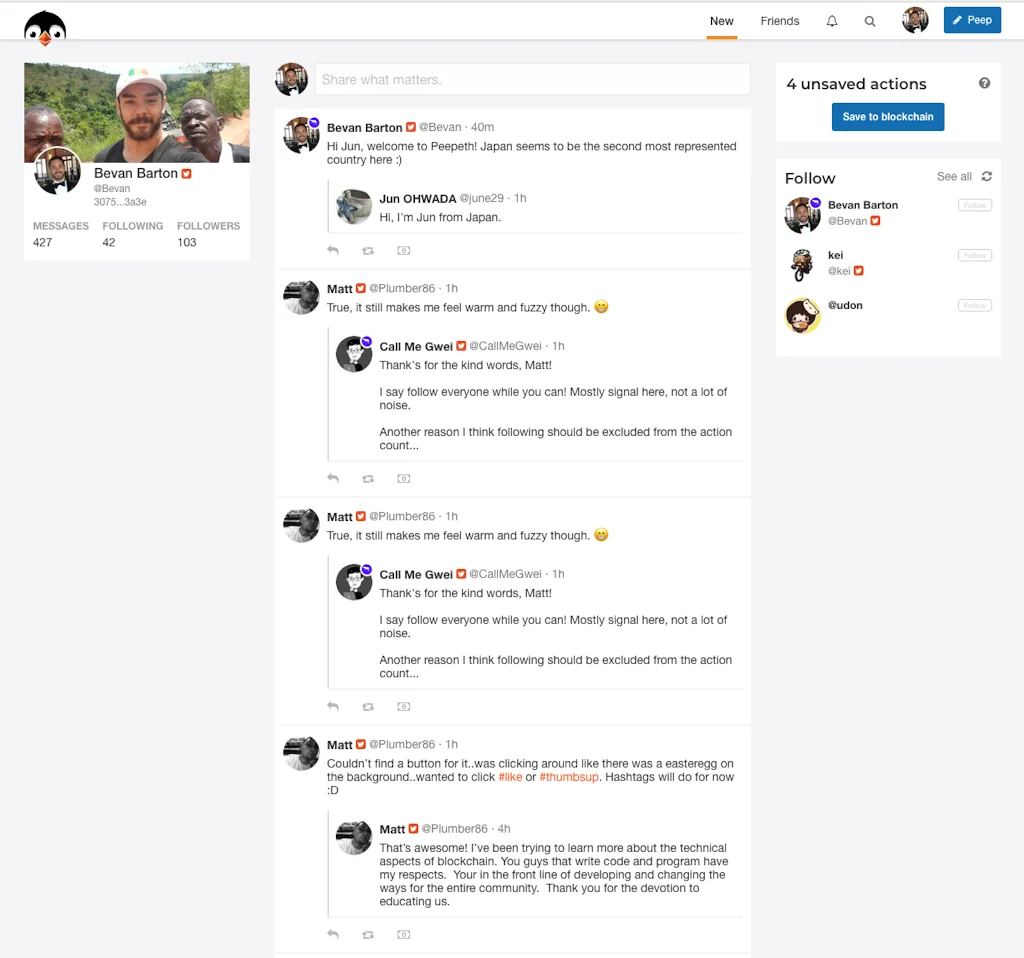Open See all follow suggestions
The height and width of the screenshot is (958, 1024).
953,176
